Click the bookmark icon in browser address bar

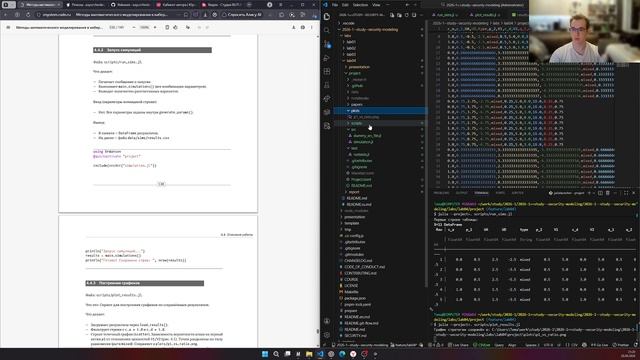(186, 15)
